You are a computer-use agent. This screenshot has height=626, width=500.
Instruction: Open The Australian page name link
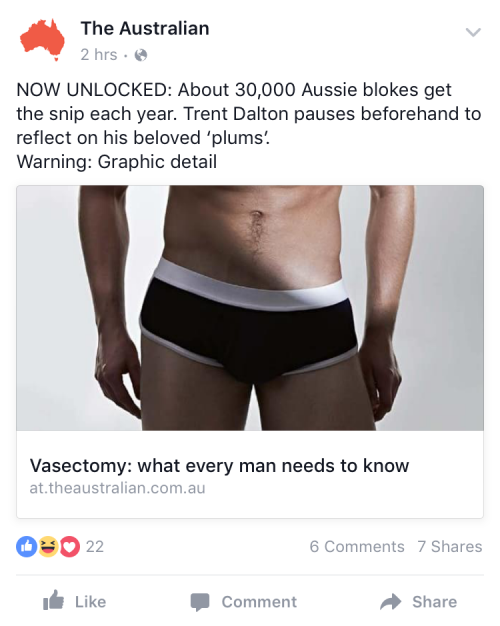(x=145, y=28)
